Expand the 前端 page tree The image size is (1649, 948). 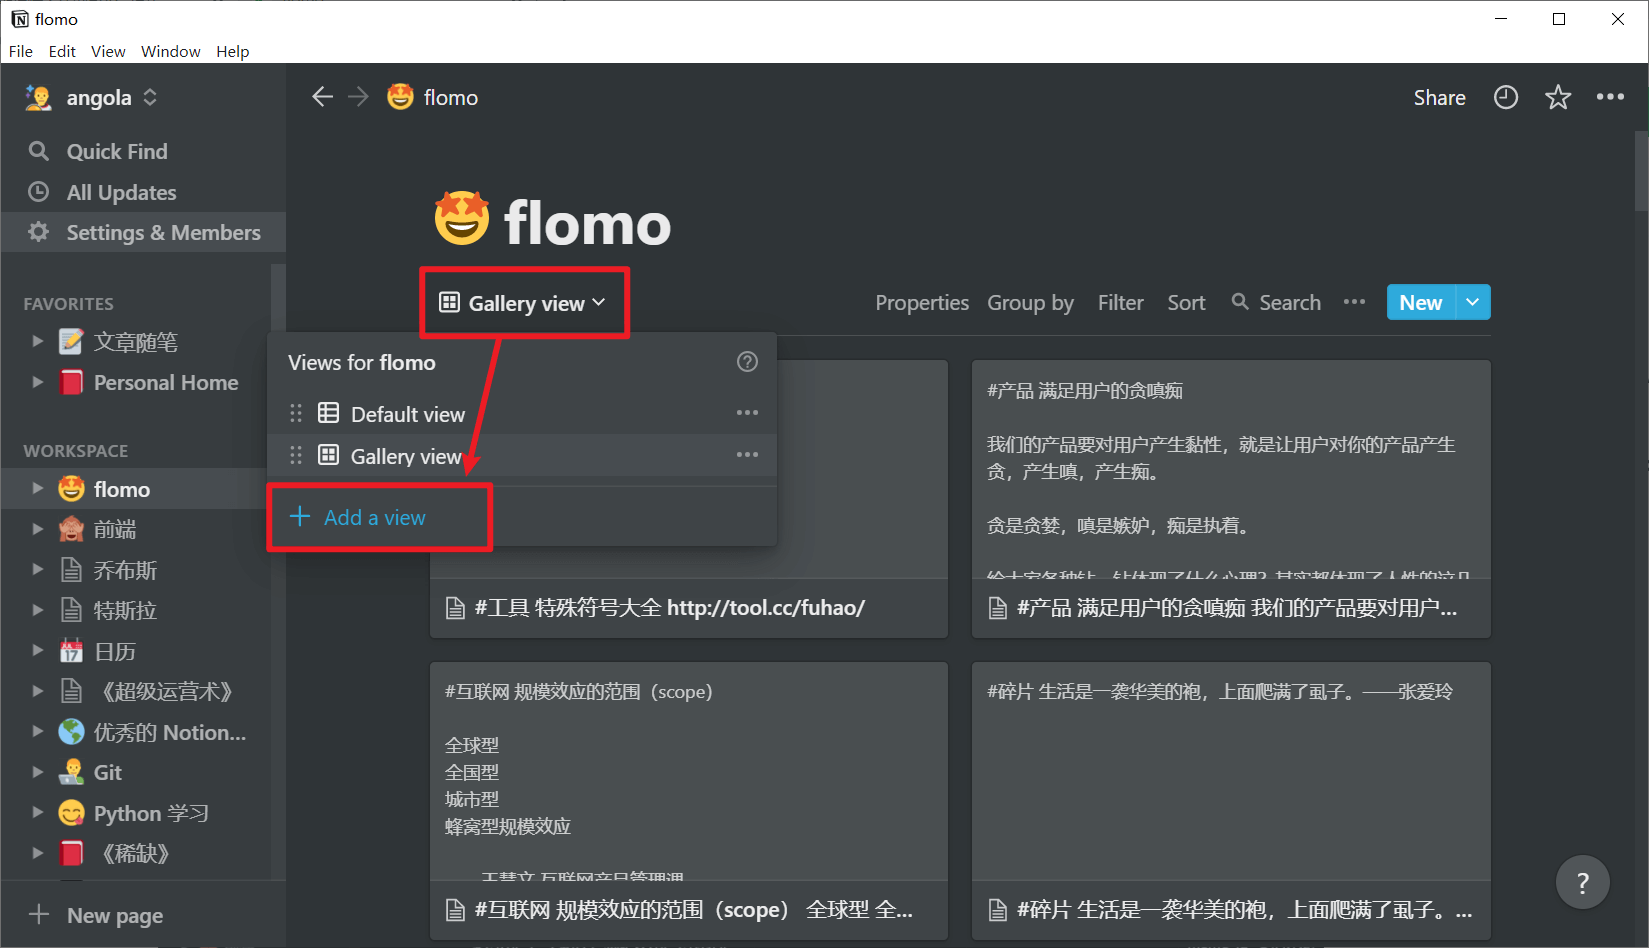point(37,529)
